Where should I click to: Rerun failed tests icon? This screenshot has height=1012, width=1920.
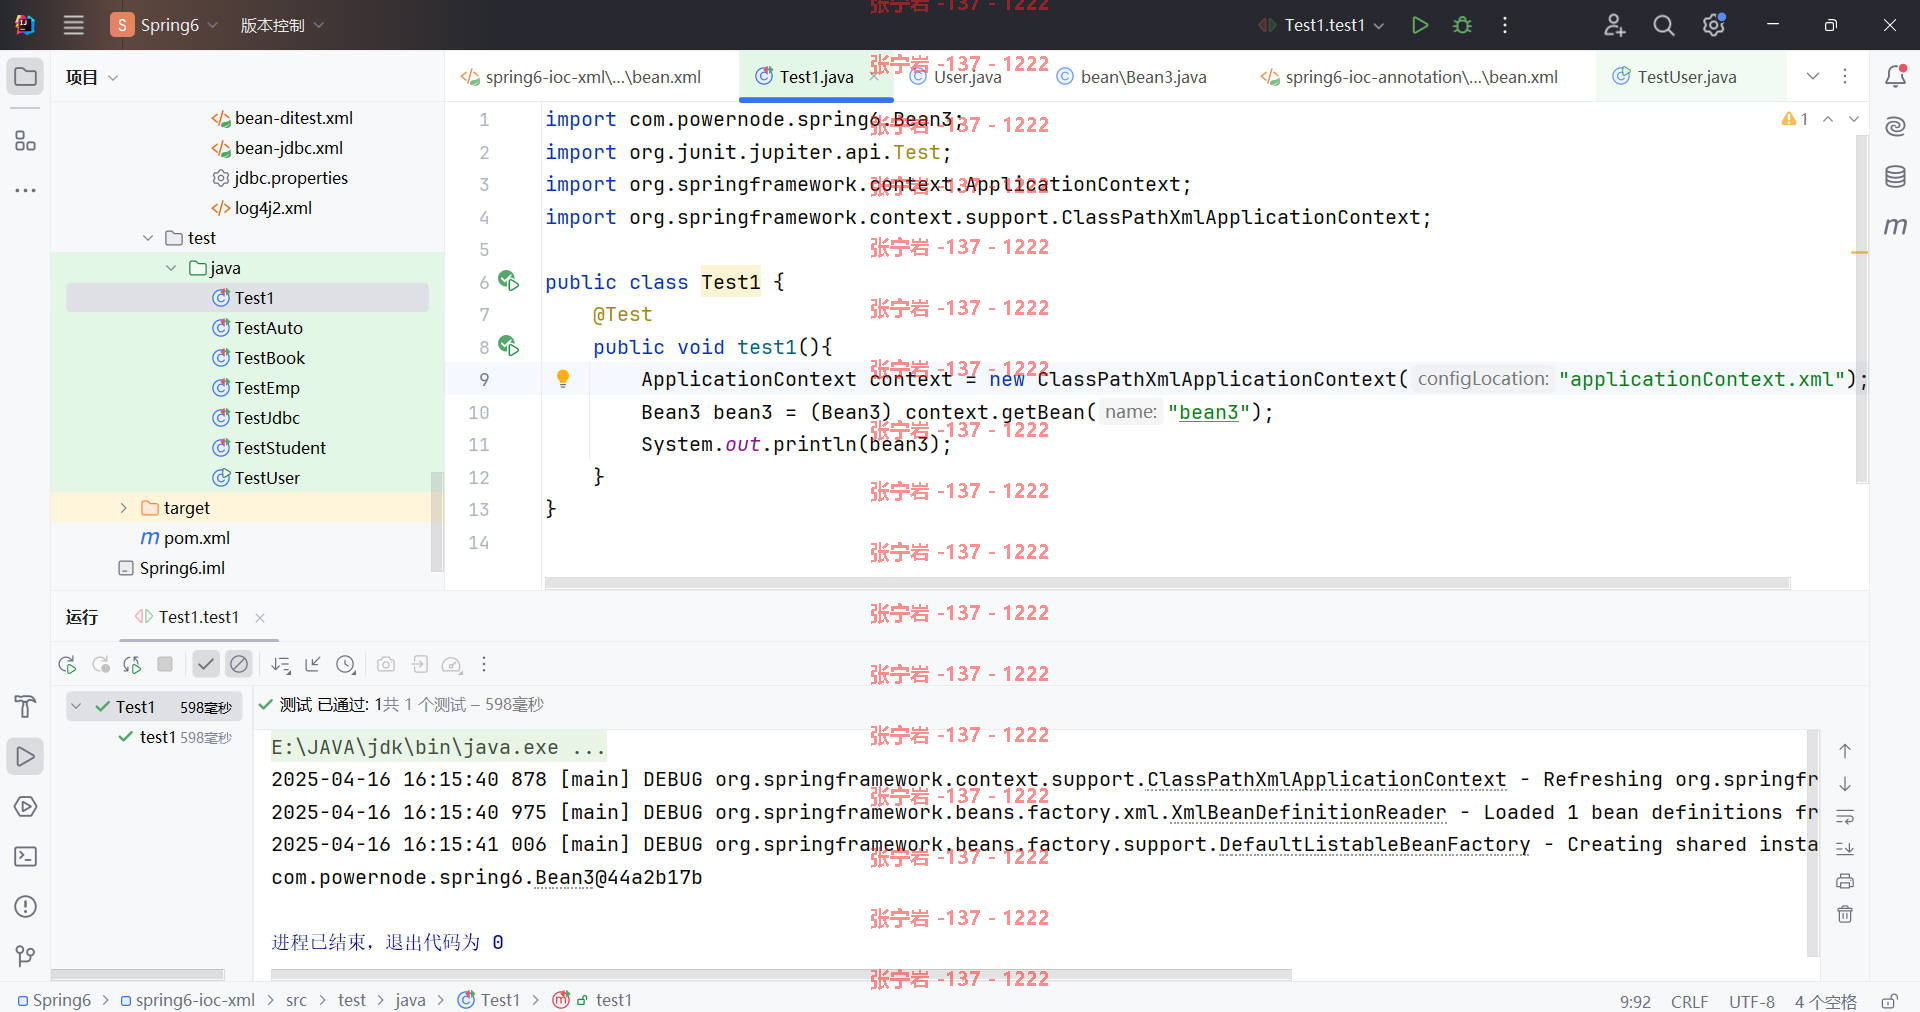pos(100,664)
